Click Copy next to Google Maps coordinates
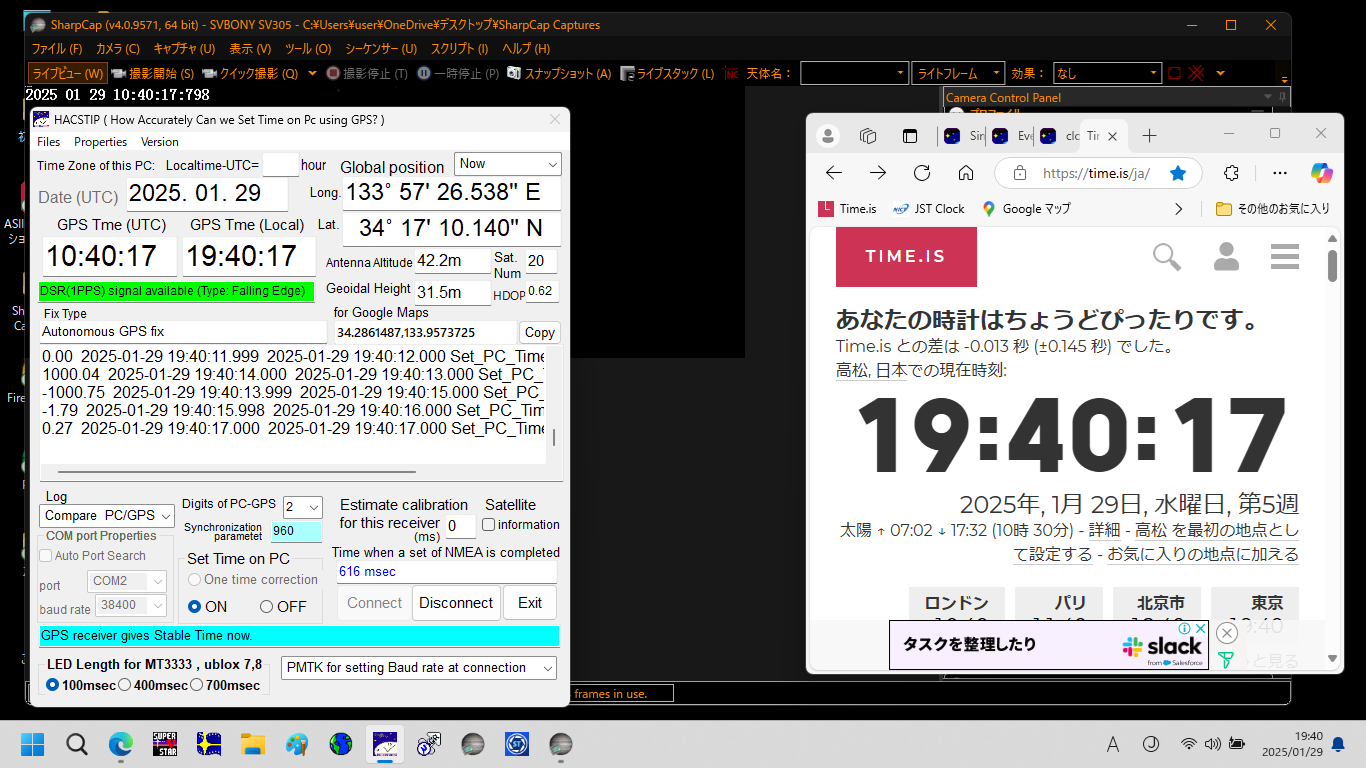This screenshot has height=768, width=1366. pyautogui.click(x=539, y=332)
